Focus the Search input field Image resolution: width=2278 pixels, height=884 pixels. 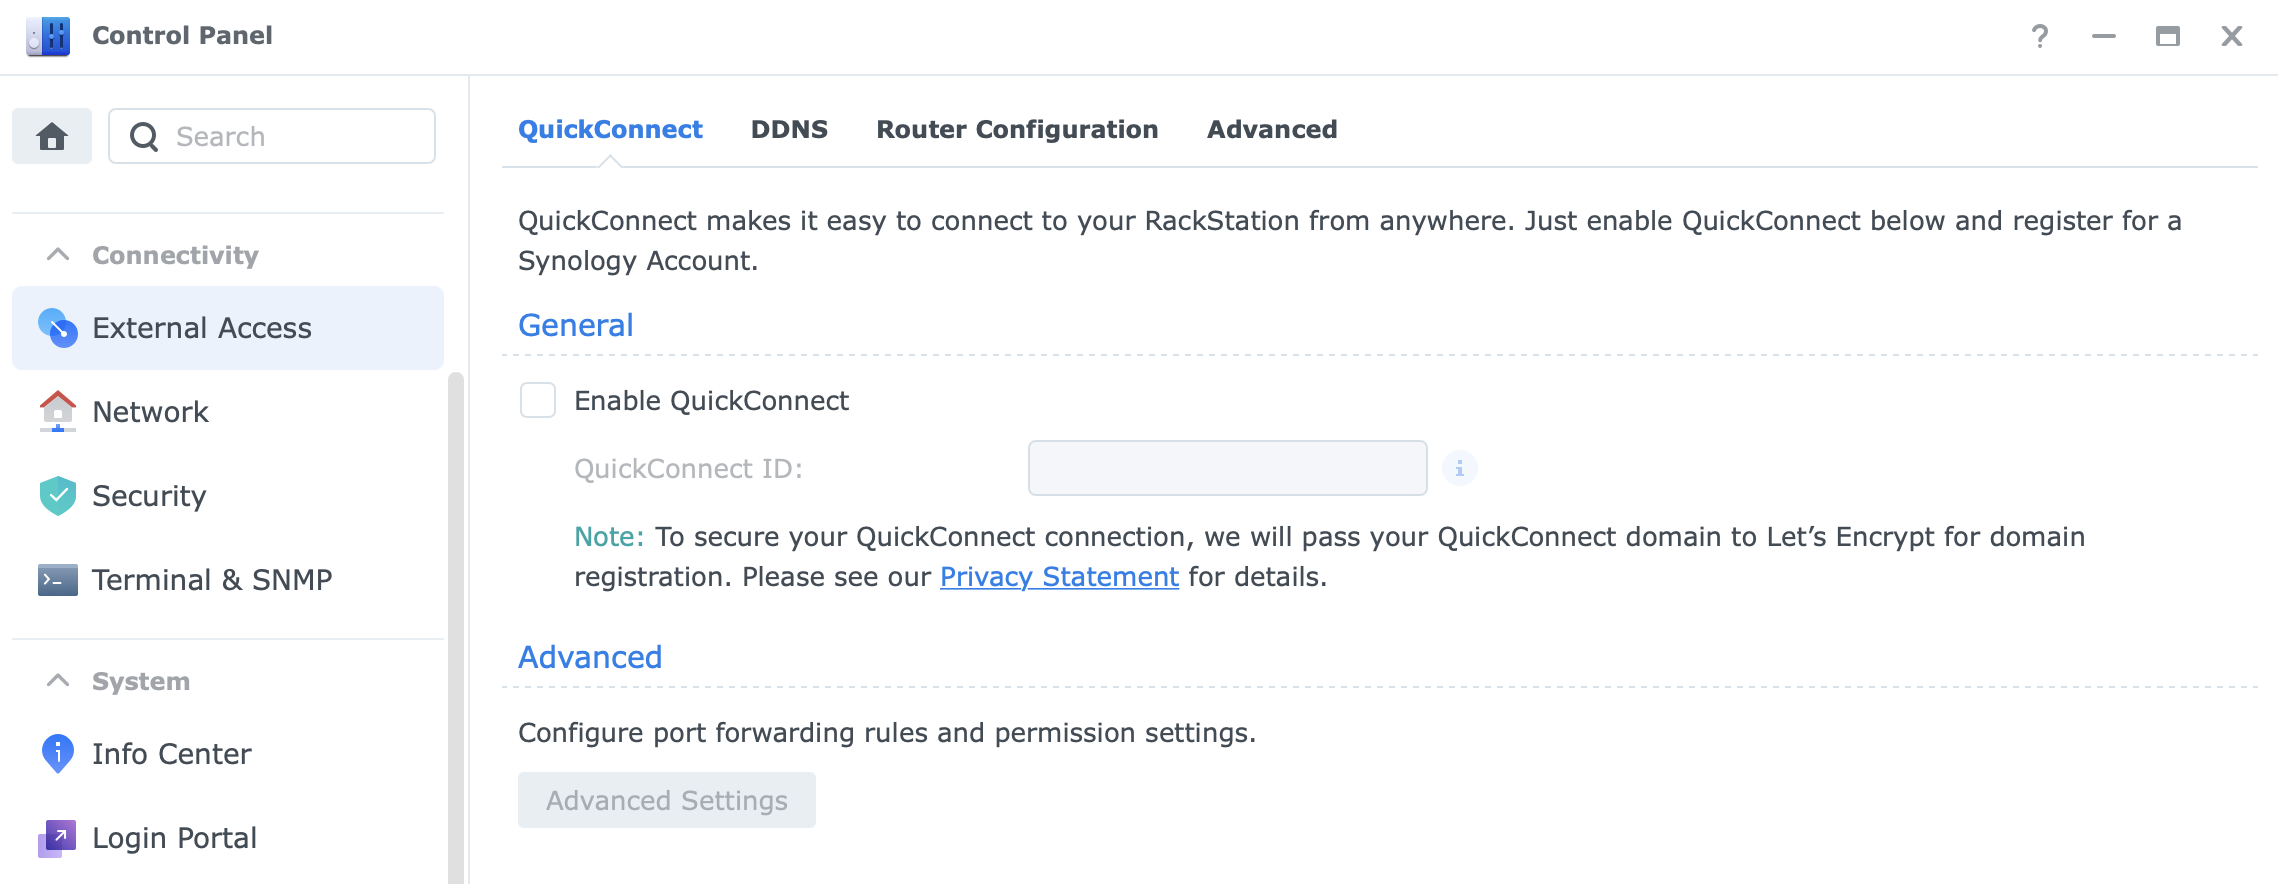272,136
